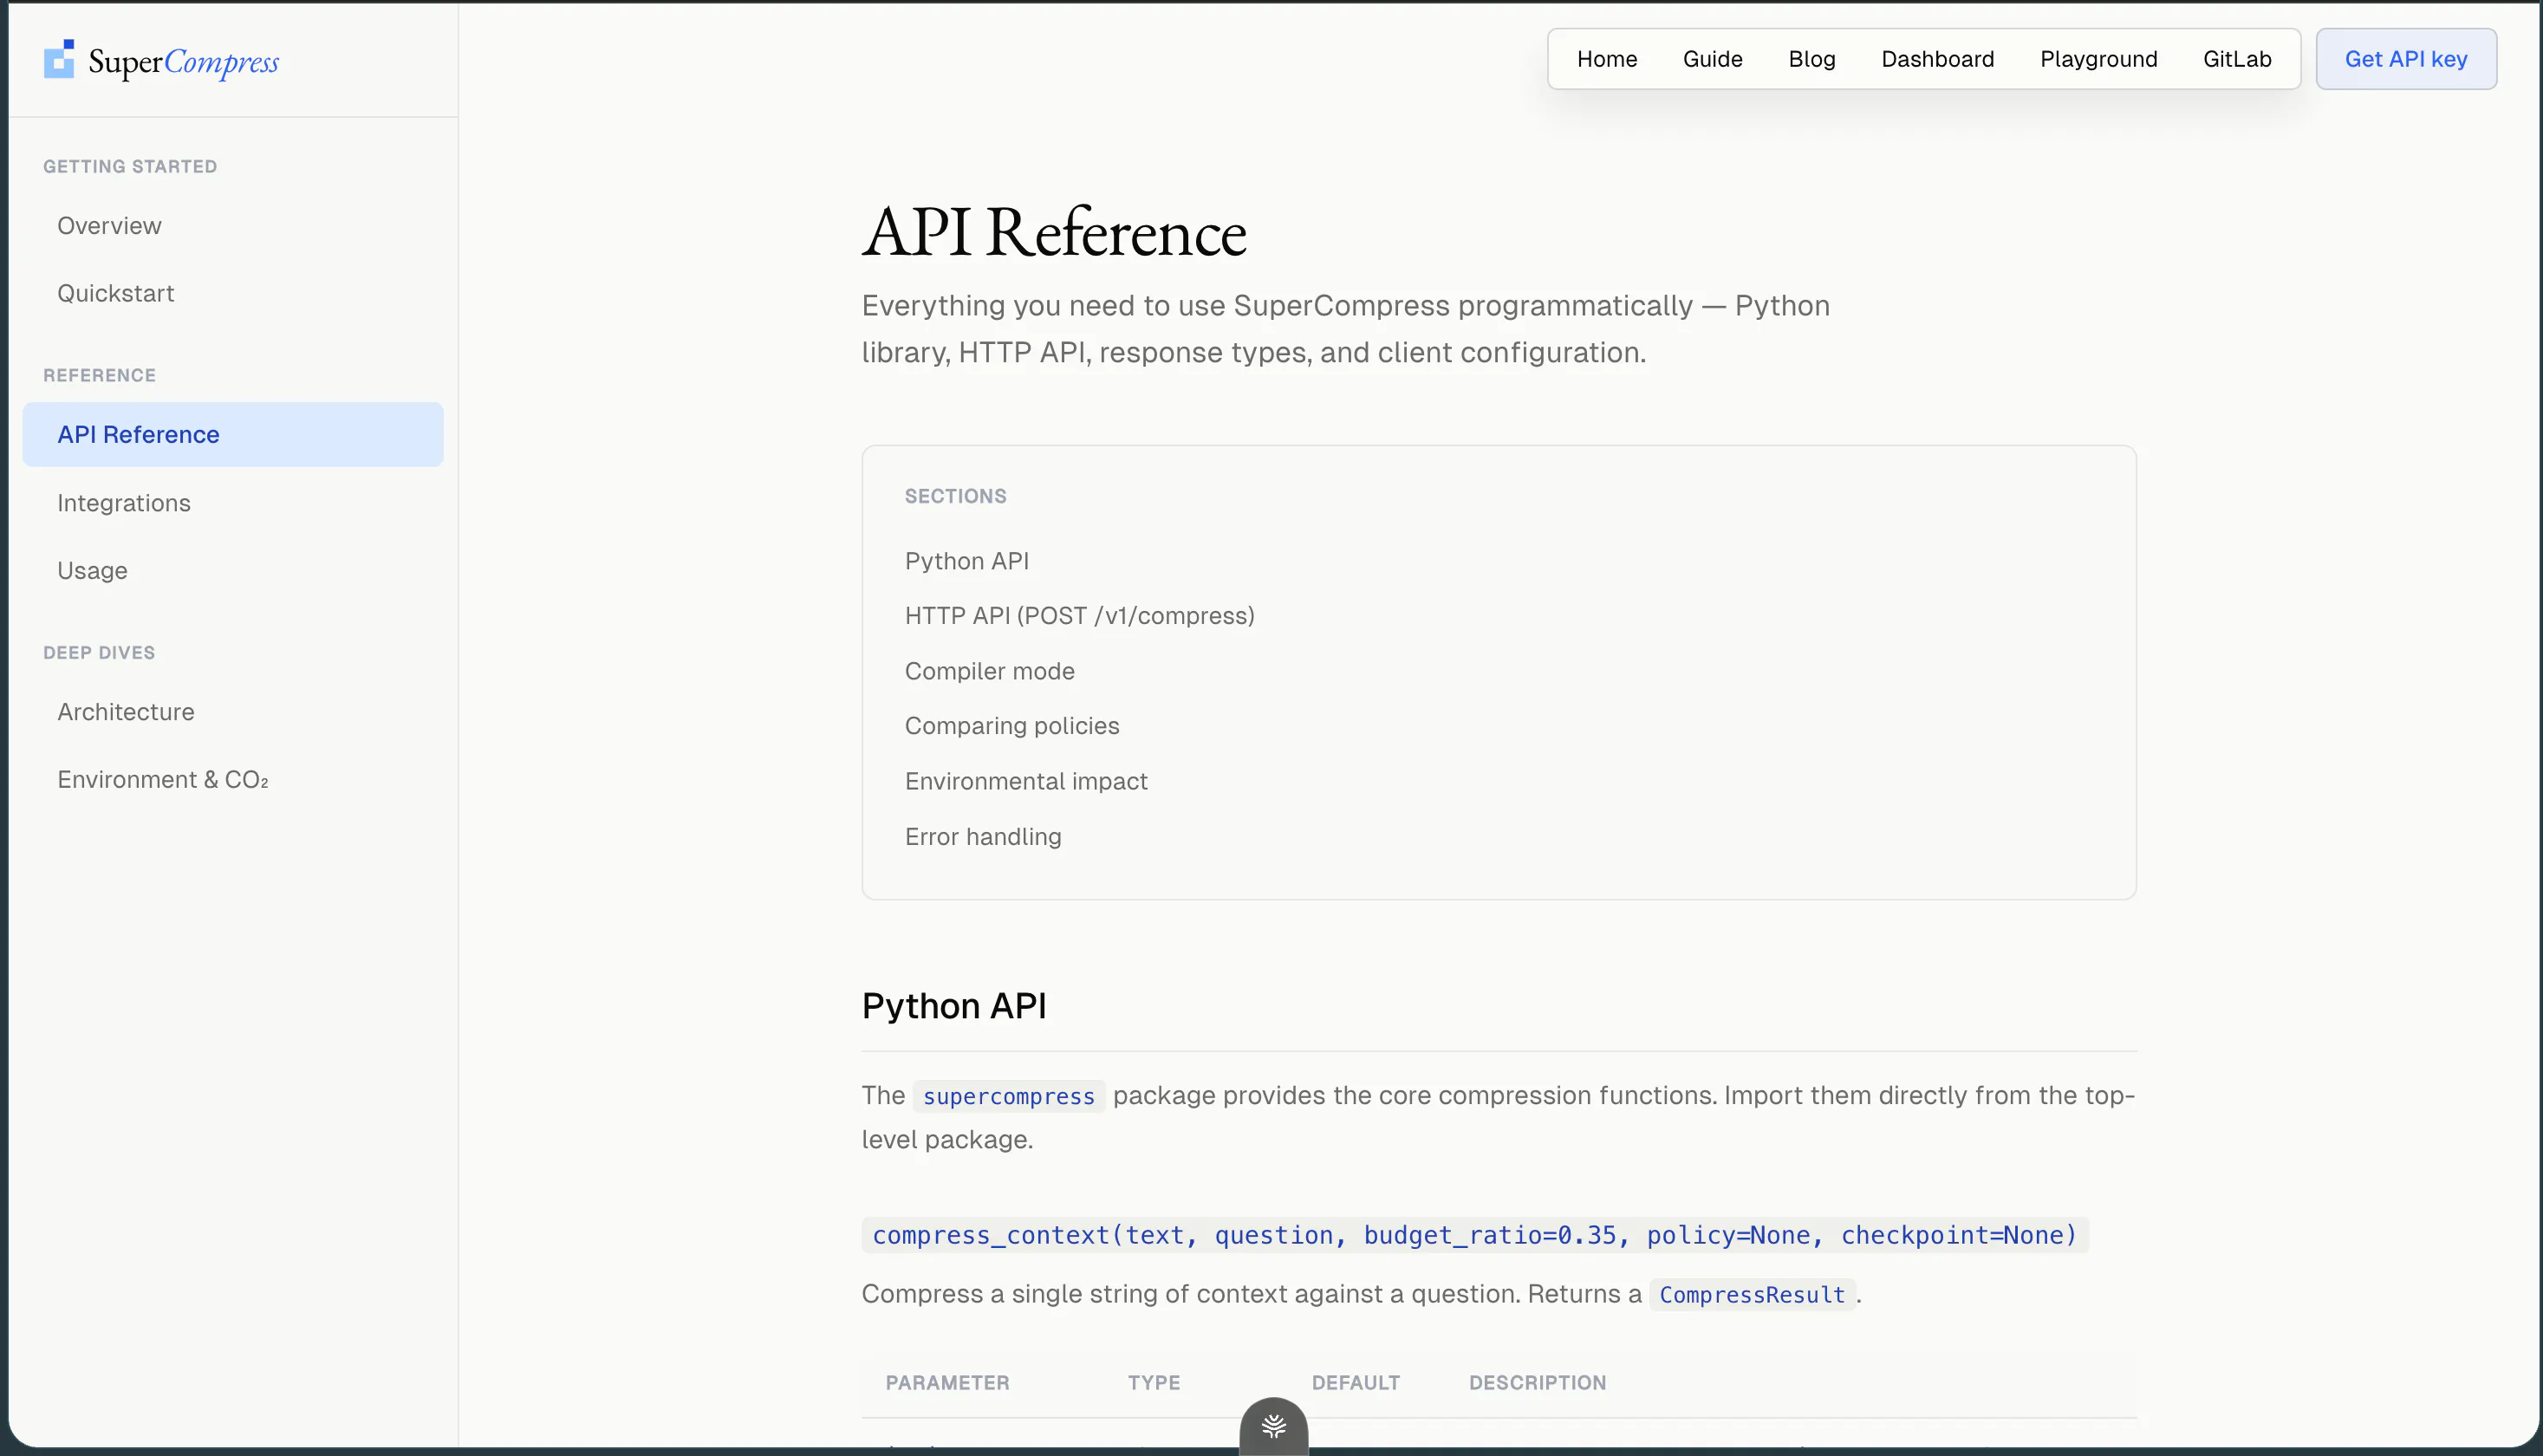This screenshot has width=2543, height=1456.
Task: Jump to the Python API section link
Action: click(966, 561)
